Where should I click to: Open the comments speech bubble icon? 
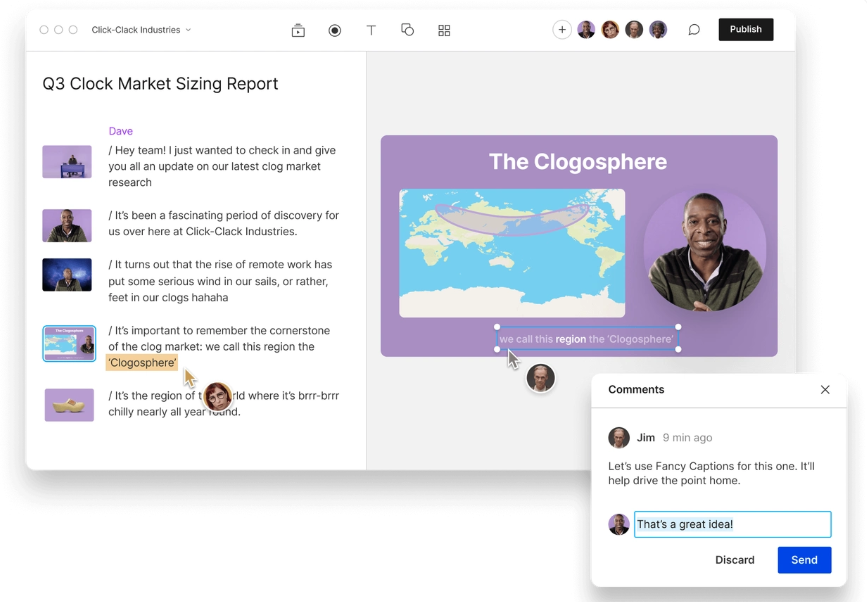pyautogui.click(x=693, y=30)
